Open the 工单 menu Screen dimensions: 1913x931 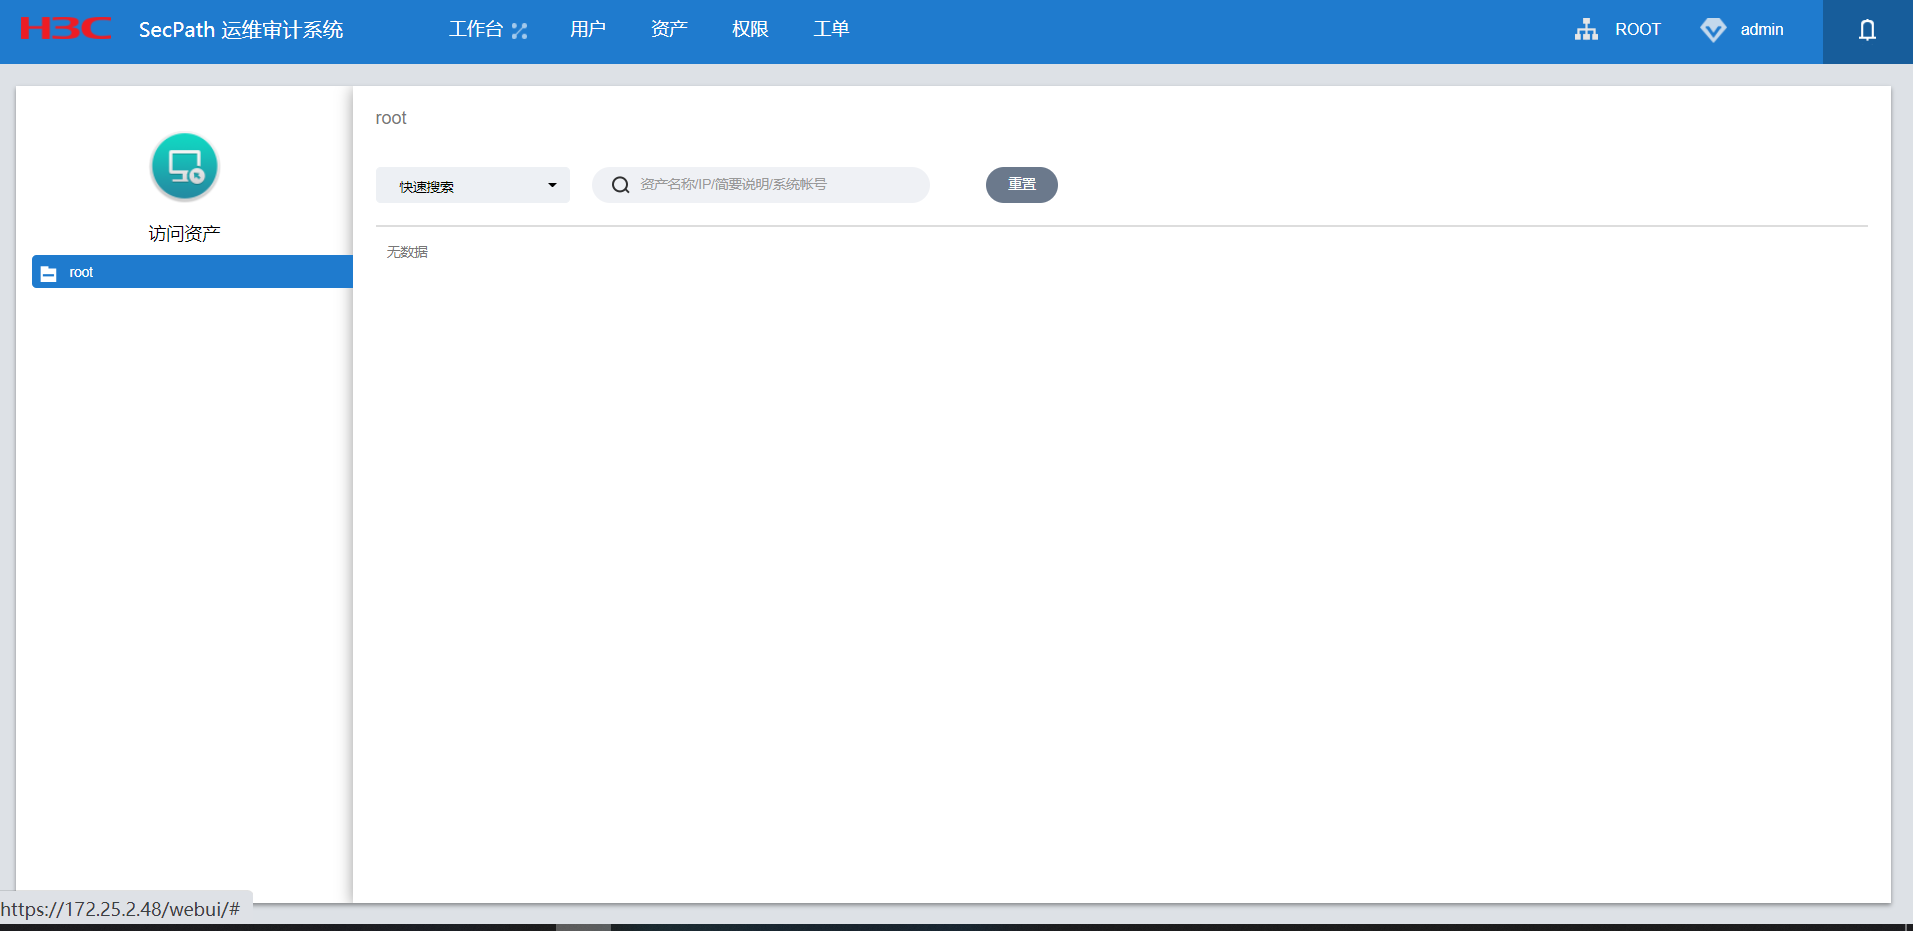click(831, 29)
